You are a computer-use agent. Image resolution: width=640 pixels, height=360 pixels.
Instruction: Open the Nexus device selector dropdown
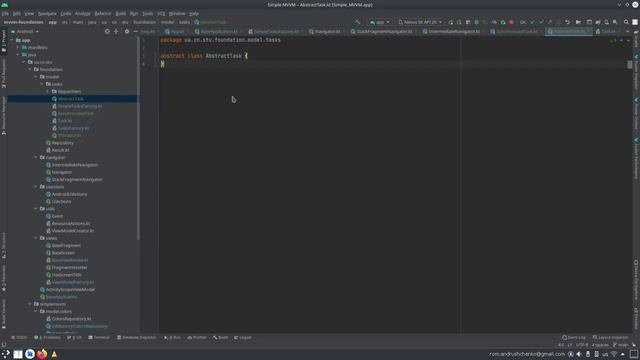click(420, 22)
